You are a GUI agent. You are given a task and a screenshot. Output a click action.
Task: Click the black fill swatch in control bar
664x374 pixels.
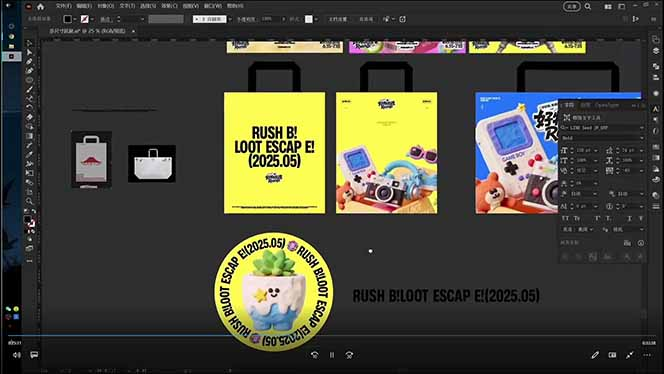(67, 19)
